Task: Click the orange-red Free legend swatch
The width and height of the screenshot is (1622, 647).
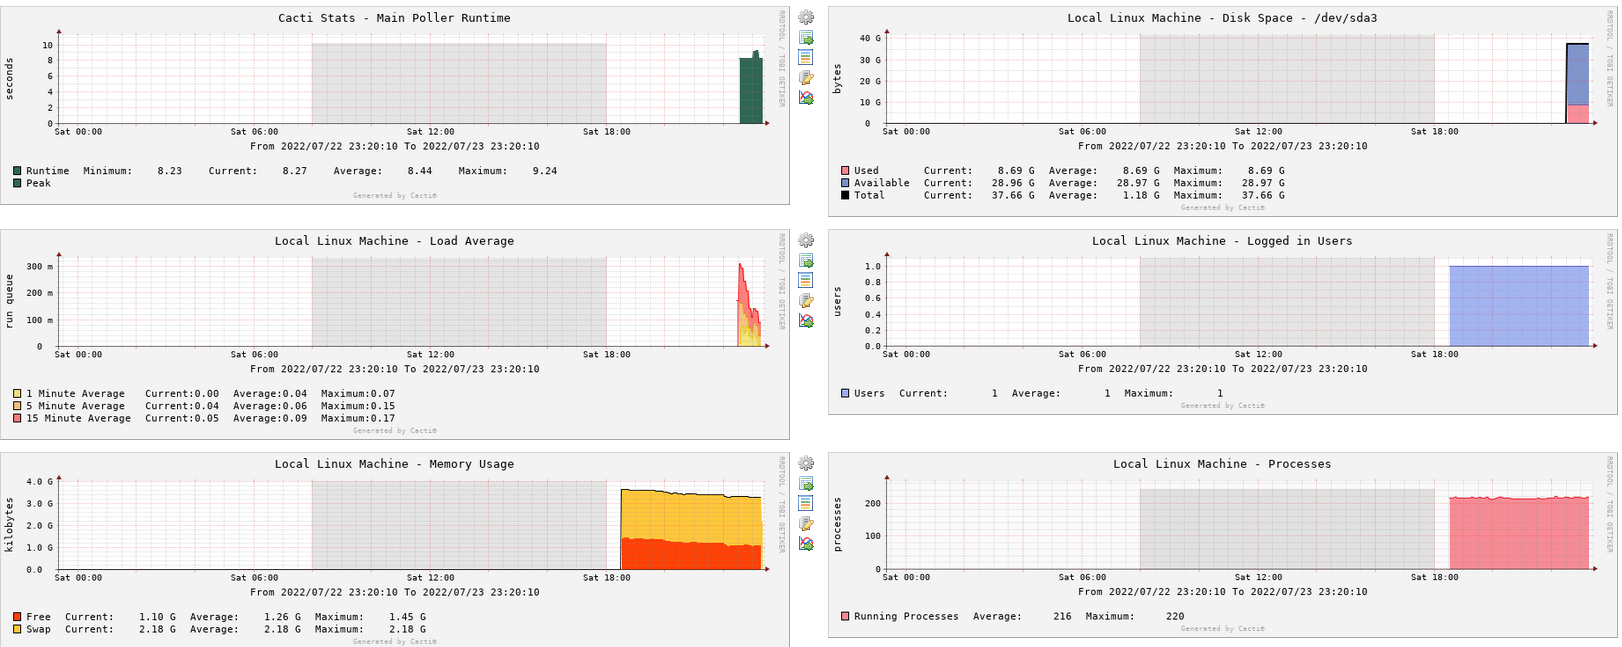Action: [17, 617]
